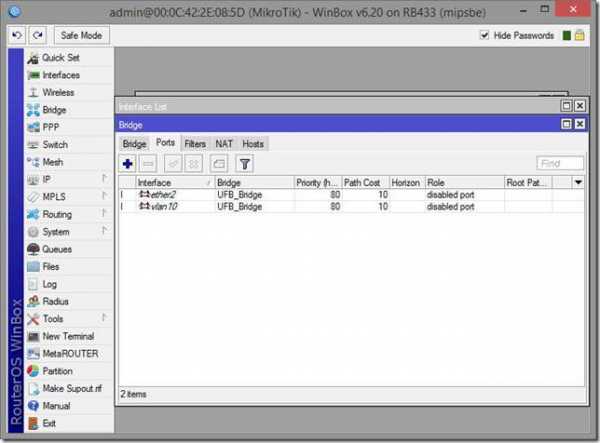This screenshot has height=443, width=600.
Task: Add a new bridge port with plus icon
Action: [128, 164]
